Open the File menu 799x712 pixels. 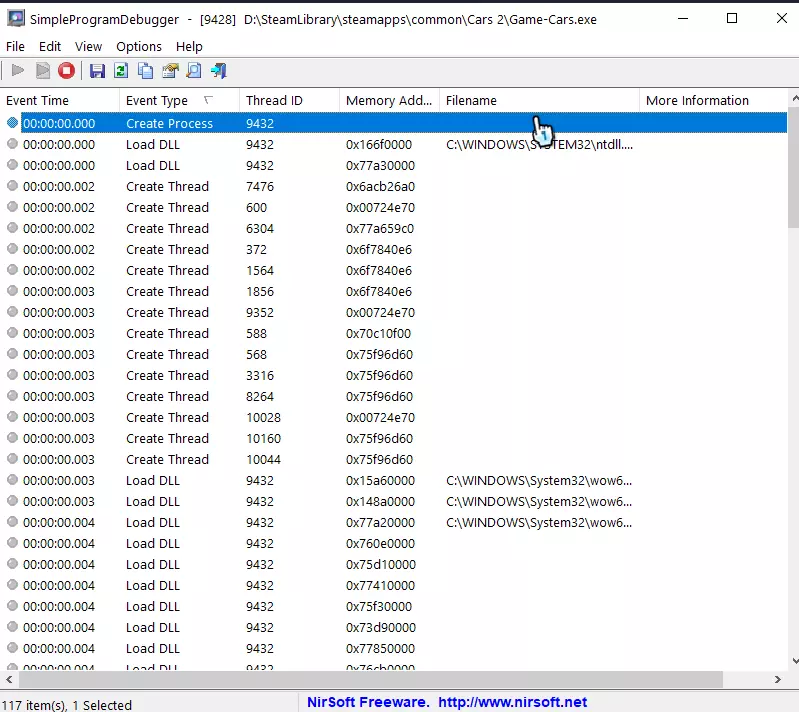(15, 46)
